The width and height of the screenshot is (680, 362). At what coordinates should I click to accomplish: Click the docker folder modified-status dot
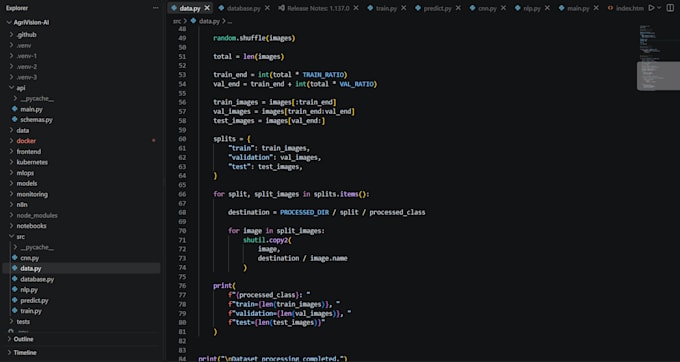coord(154,141)
